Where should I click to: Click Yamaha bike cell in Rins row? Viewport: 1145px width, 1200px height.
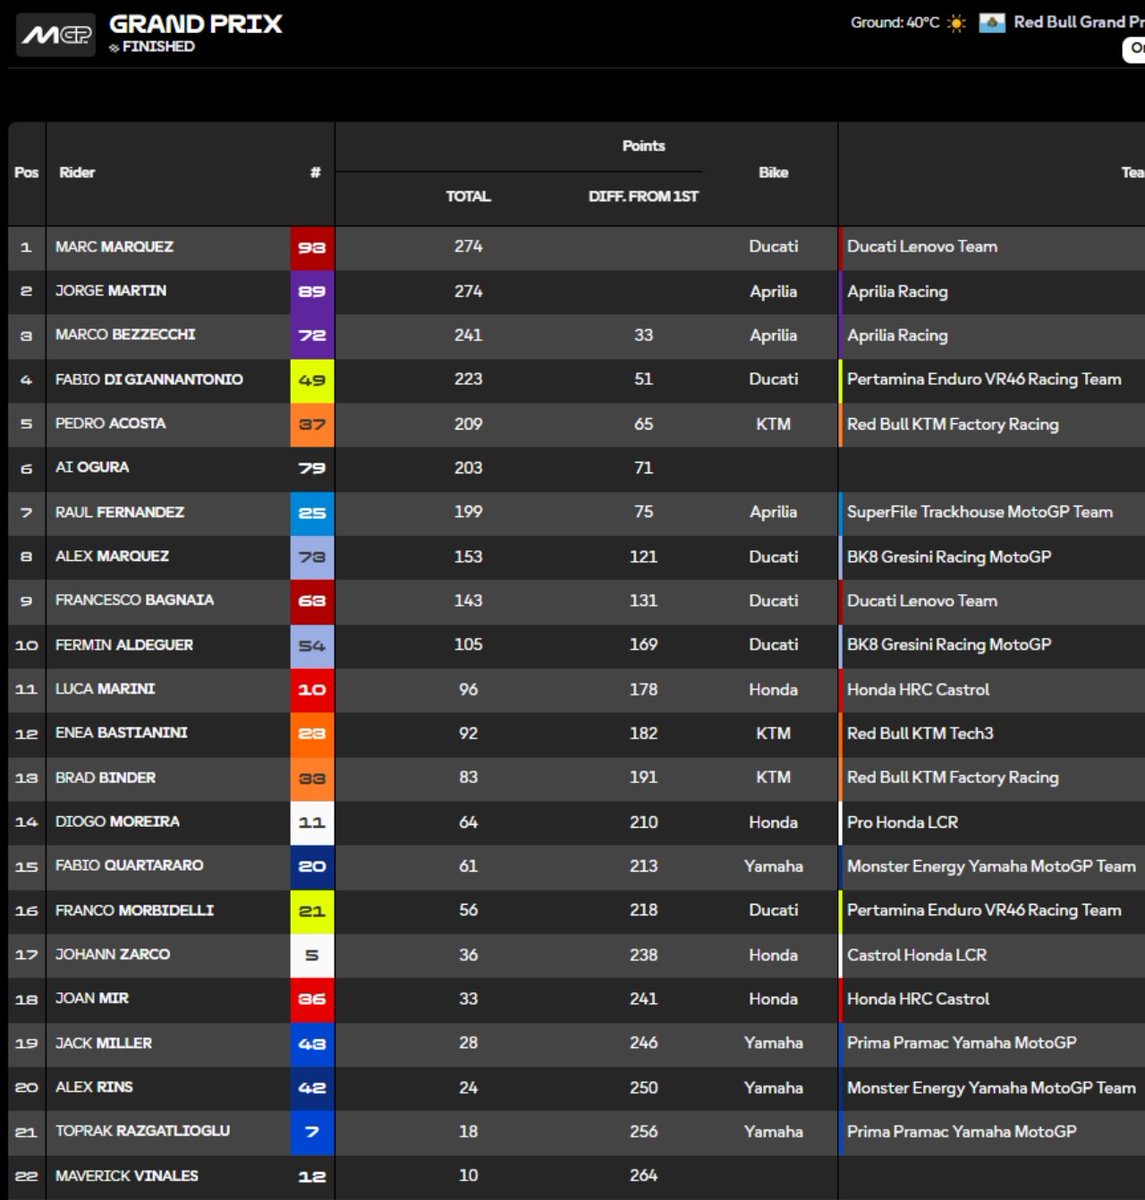(773, 1087)
